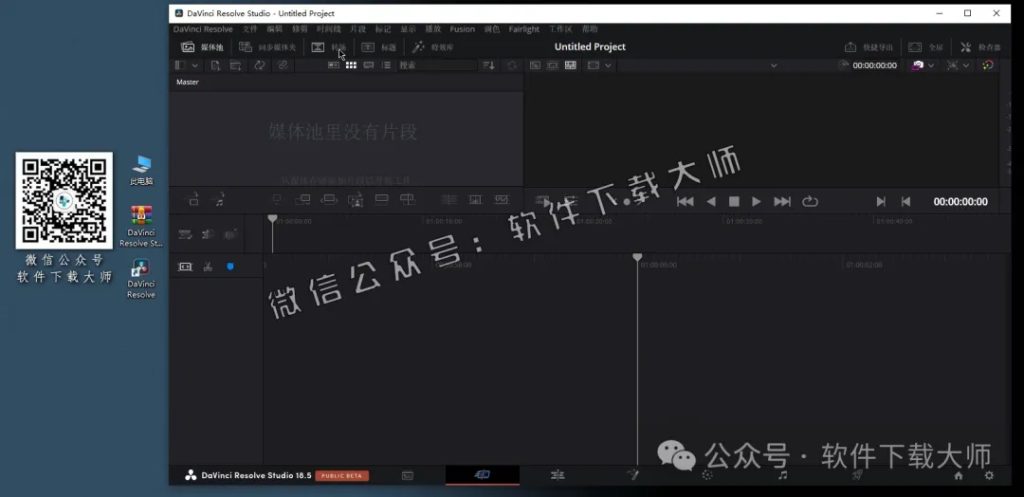Click Close Up edit icon
This screenshot has width=1024, height=497.
(x=355, y=200)
